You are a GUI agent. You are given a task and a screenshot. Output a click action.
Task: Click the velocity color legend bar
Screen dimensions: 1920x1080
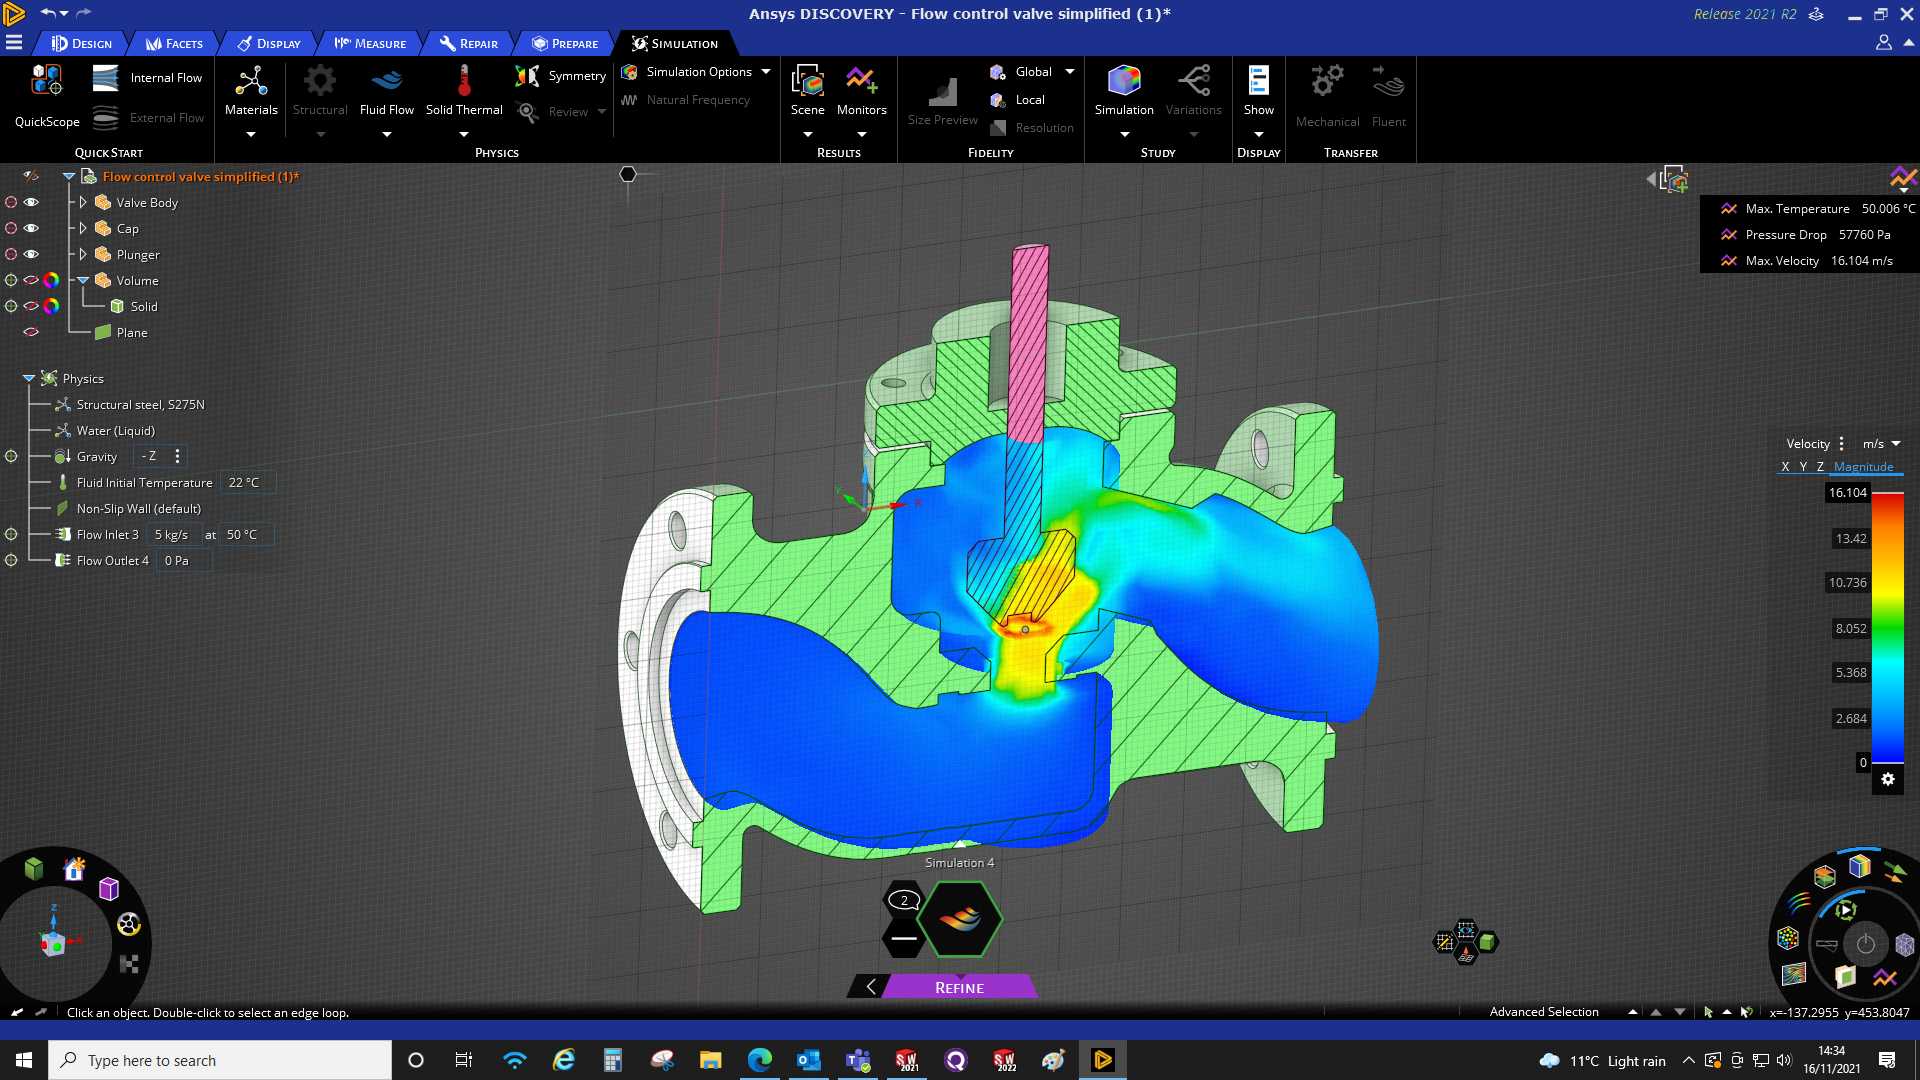click(1888, 628)
